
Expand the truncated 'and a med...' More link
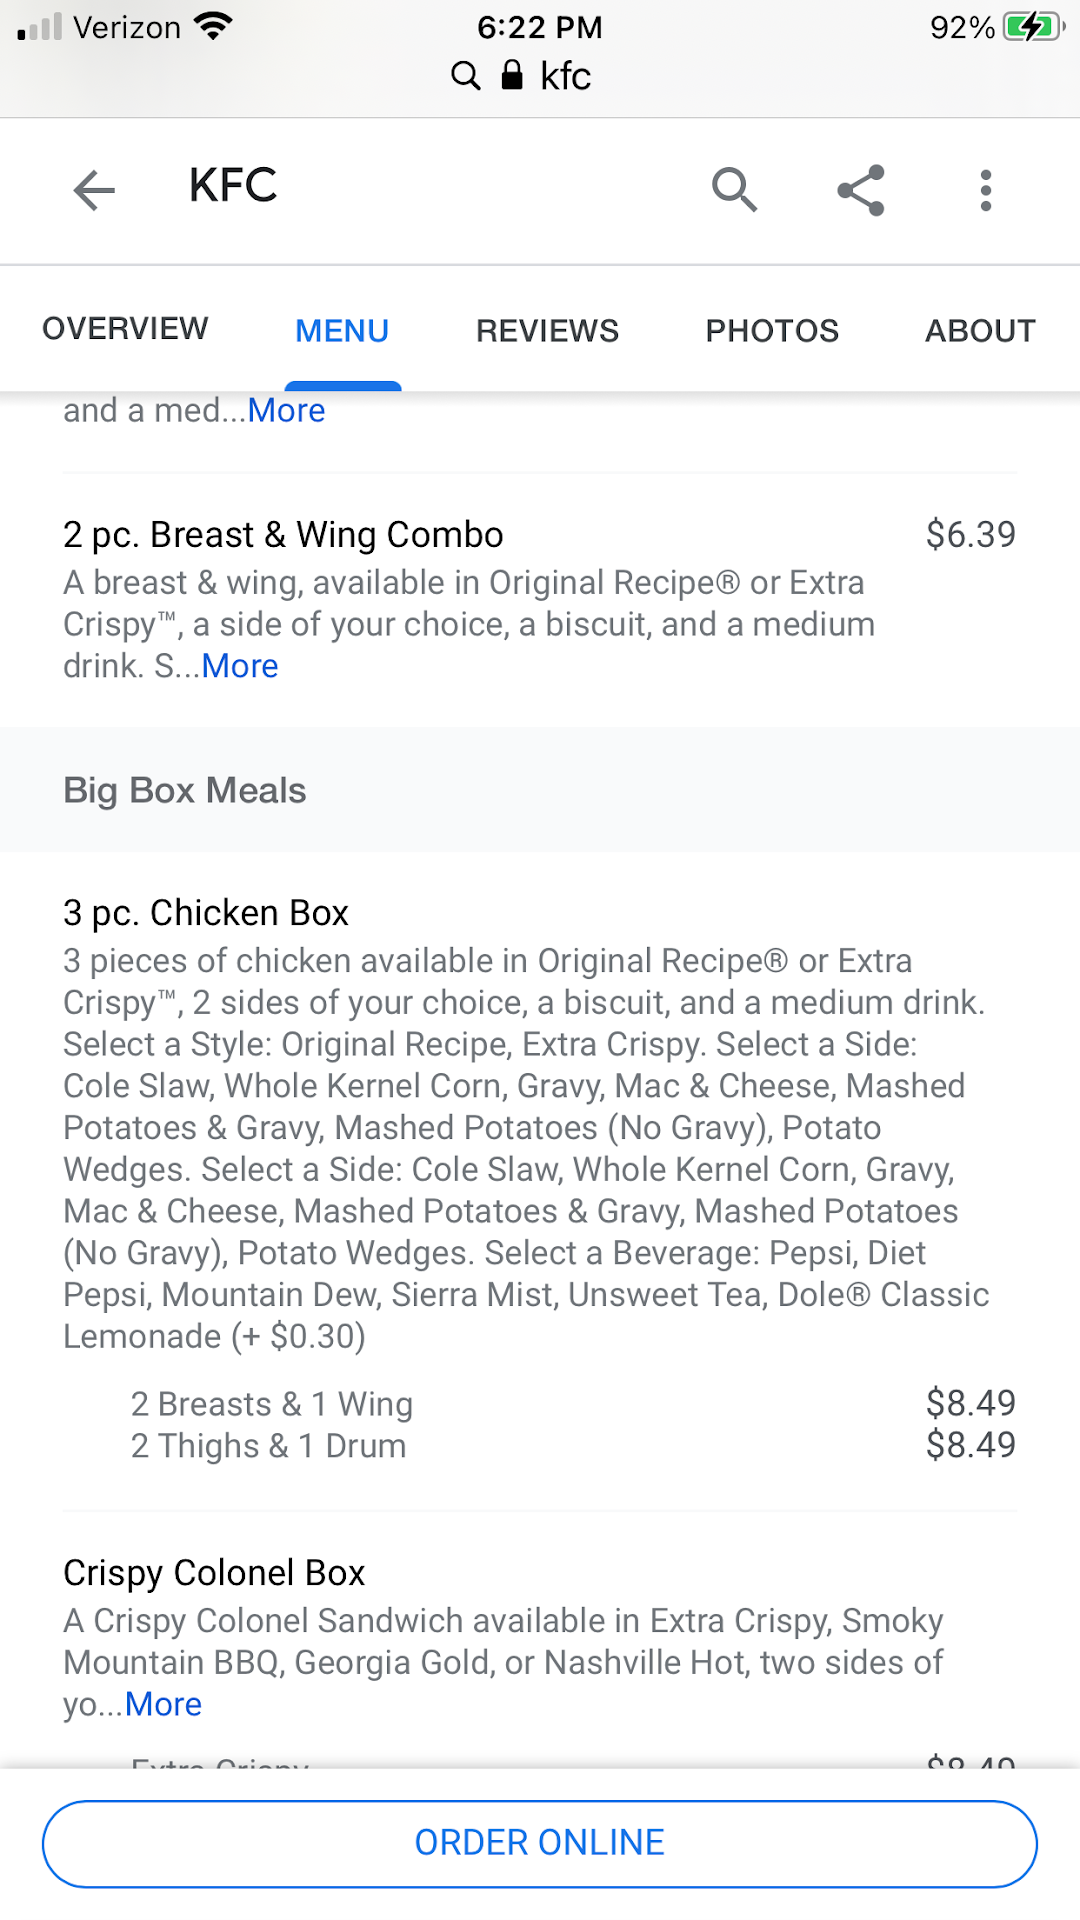[287, 411]
